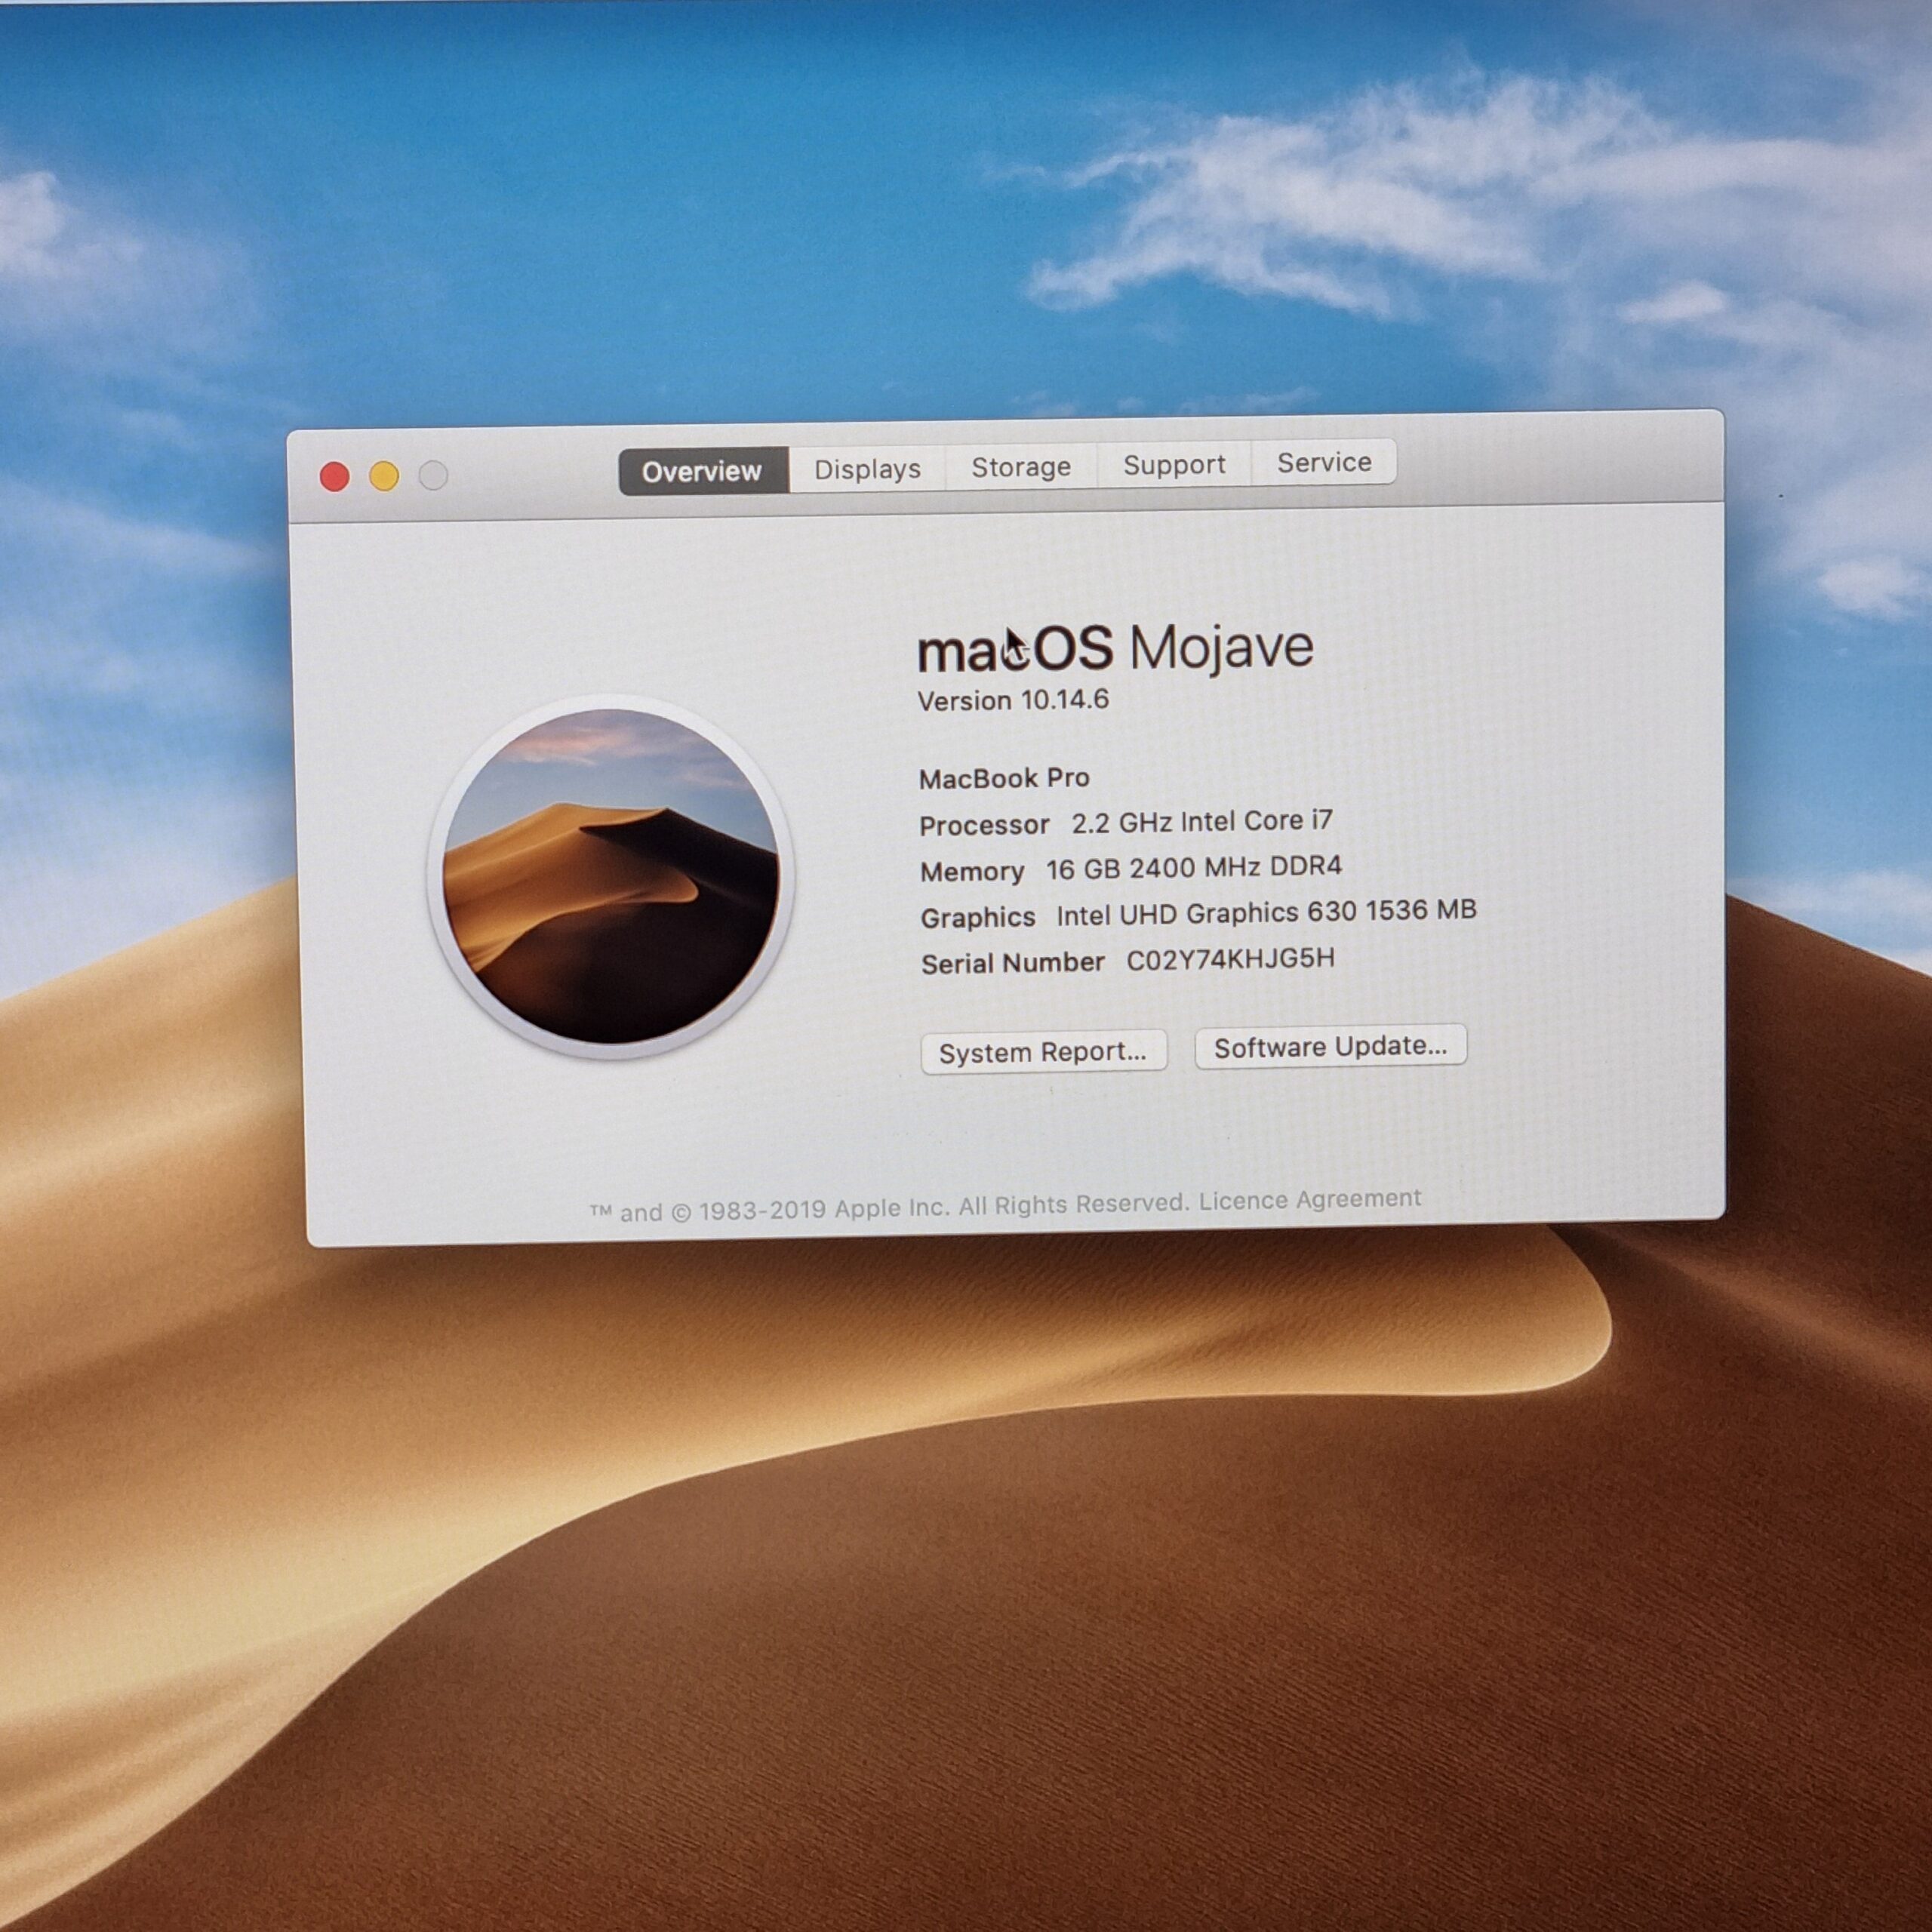Open the Licence Agreement link
1932x1932 pixels.
[1310, 1199]
